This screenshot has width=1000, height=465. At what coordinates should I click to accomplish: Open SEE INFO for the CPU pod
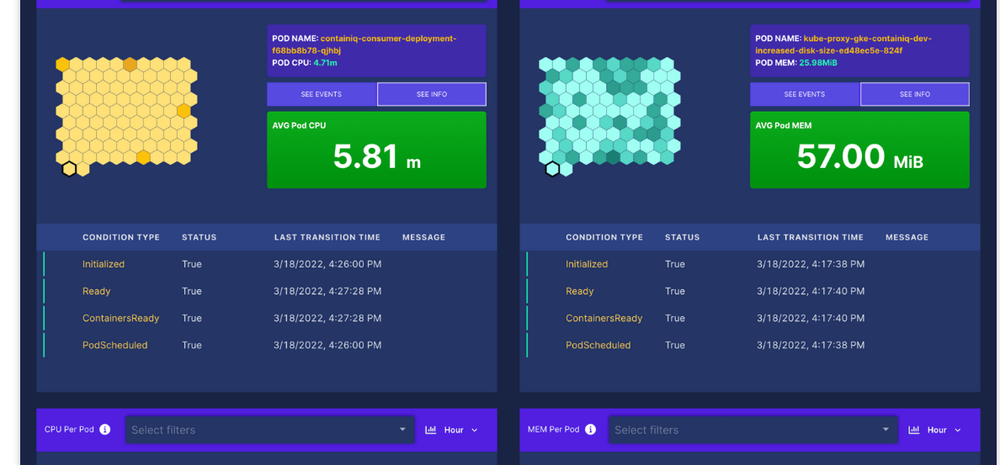[x=432, y=94]
